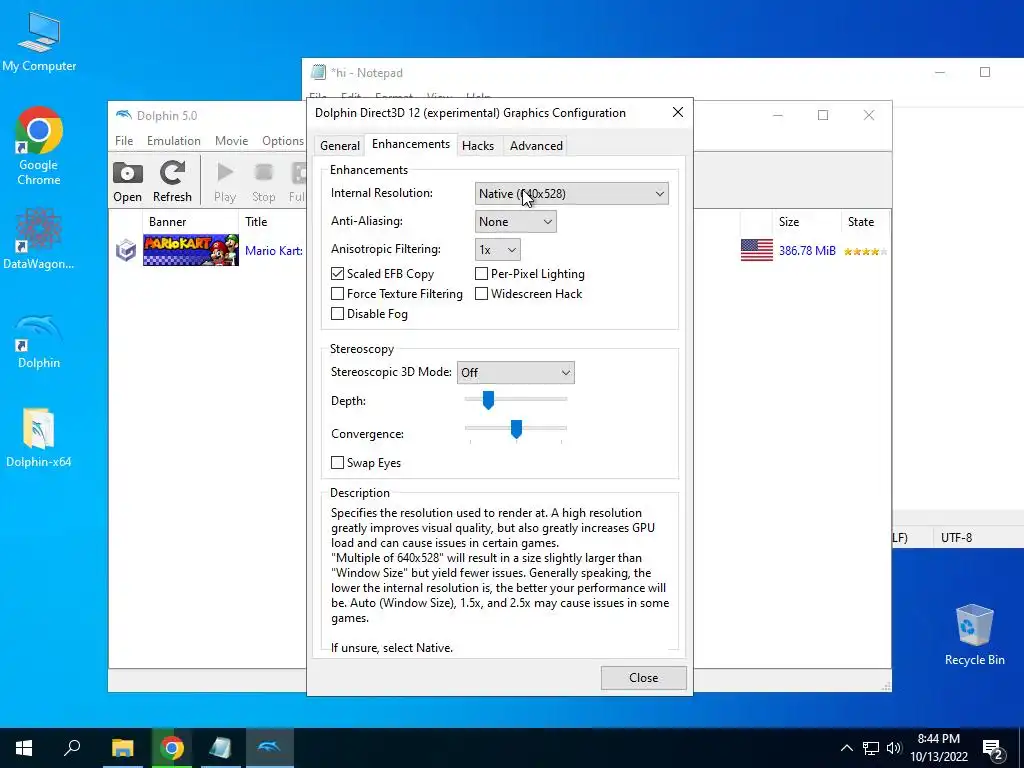Enable Force Texture Filtering
Viewport: 1024px width, 768px height.
(338, 294)
